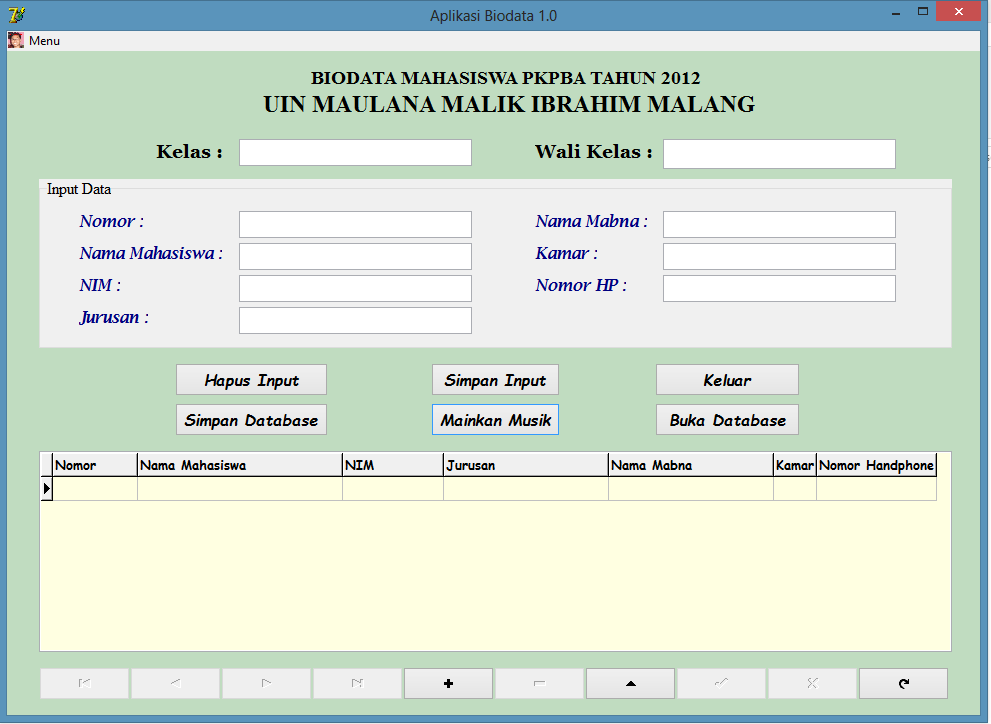Open a database with Buka Database
This screenshot has height=724, width=991.
[x=727, y=419]
